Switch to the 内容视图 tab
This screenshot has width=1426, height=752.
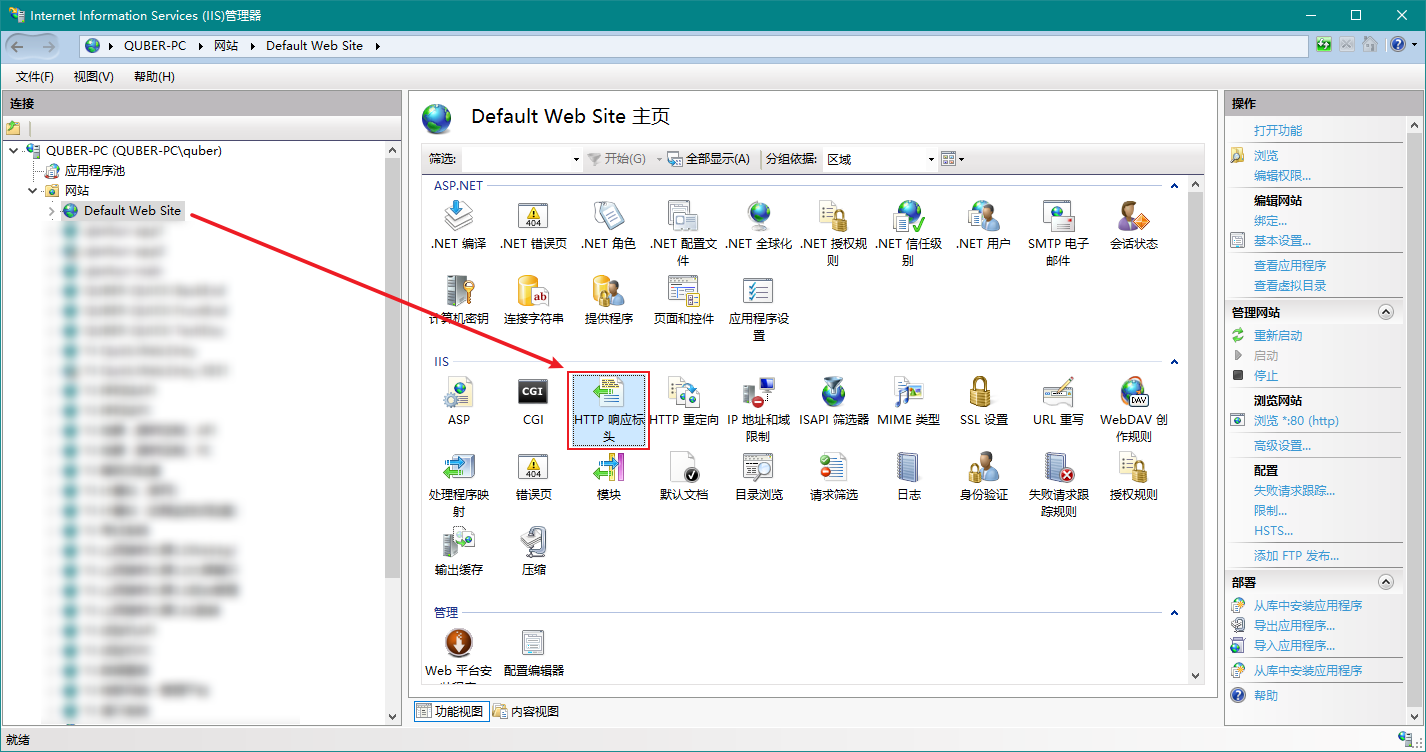[526, 712]
